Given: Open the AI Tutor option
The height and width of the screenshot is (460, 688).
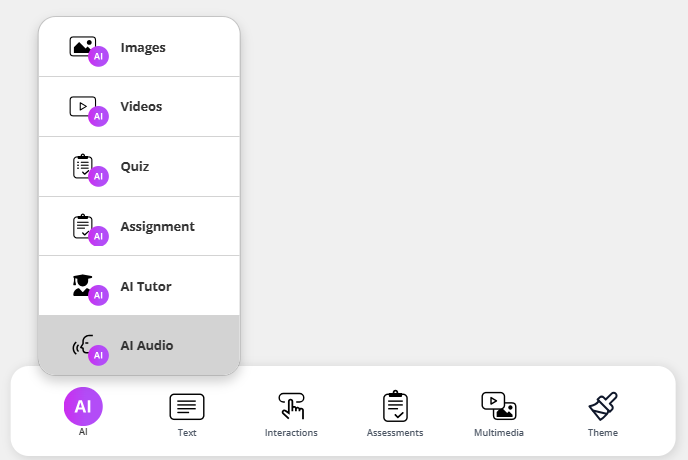Looking at the screenshot, I should [139, 286].
